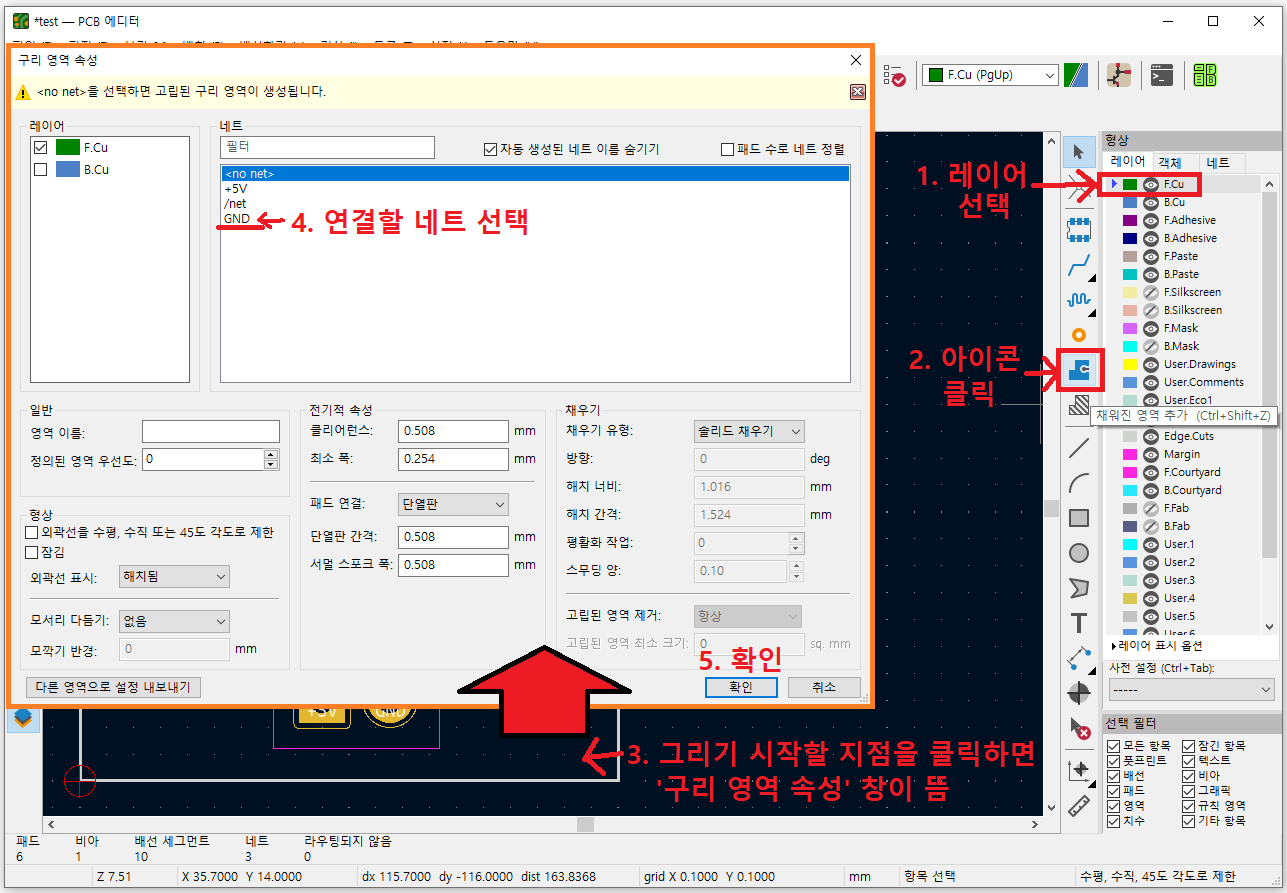Open the F.Cu (PgUp) layer selector
This screenshot has height=893, width=1287.
coord(990,75)
